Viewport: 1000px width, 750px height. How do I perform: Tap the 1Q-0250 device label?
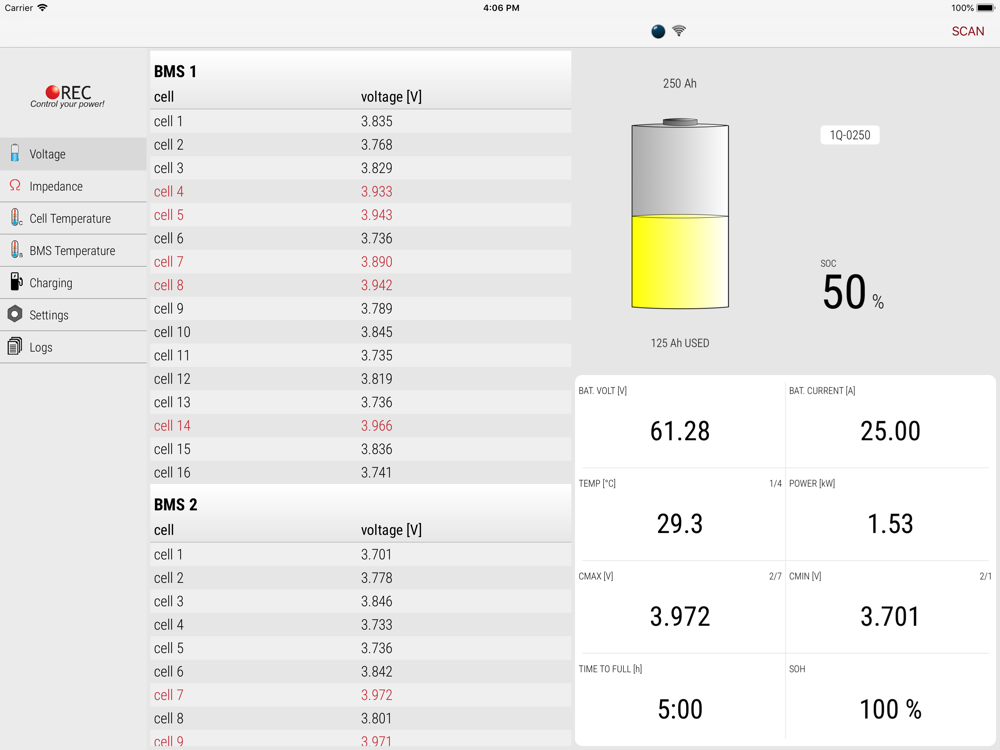click(x=849, y=135)
